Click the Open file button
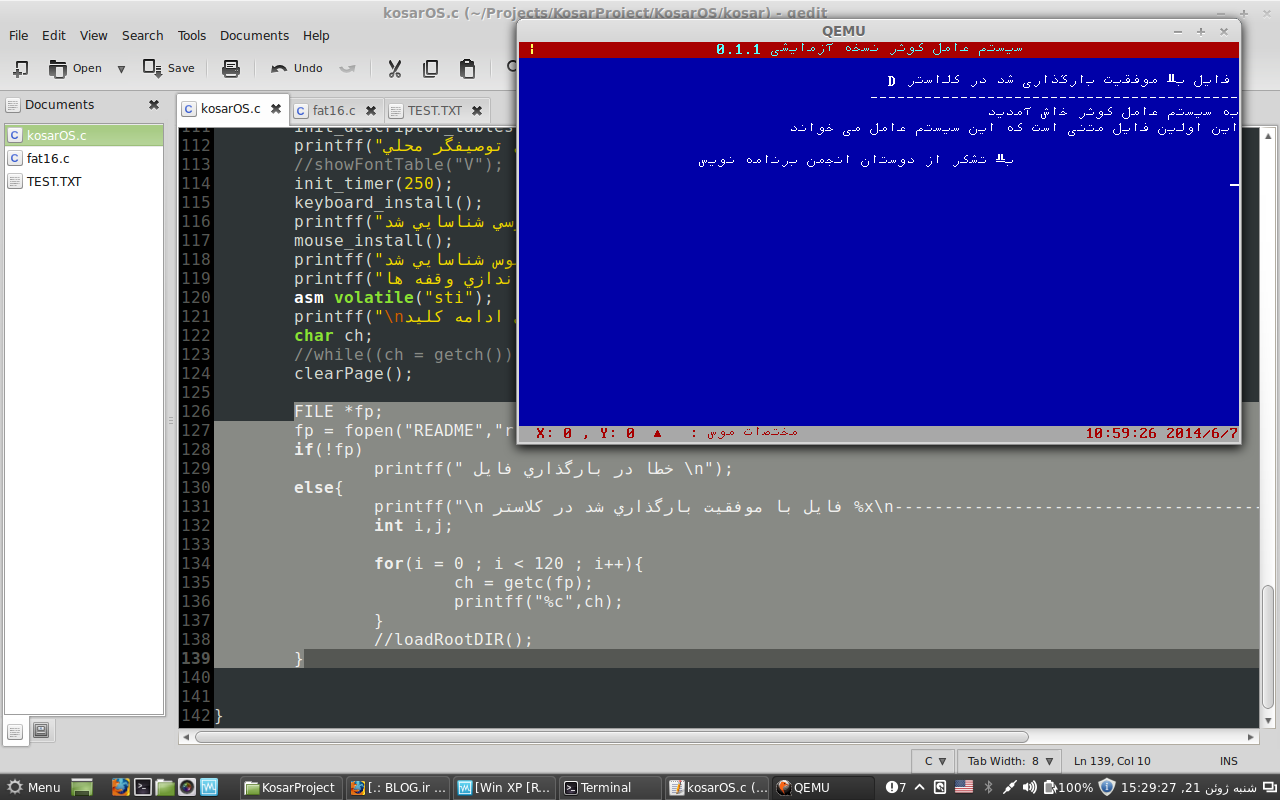1280x800 pixels. coord(75,68)
